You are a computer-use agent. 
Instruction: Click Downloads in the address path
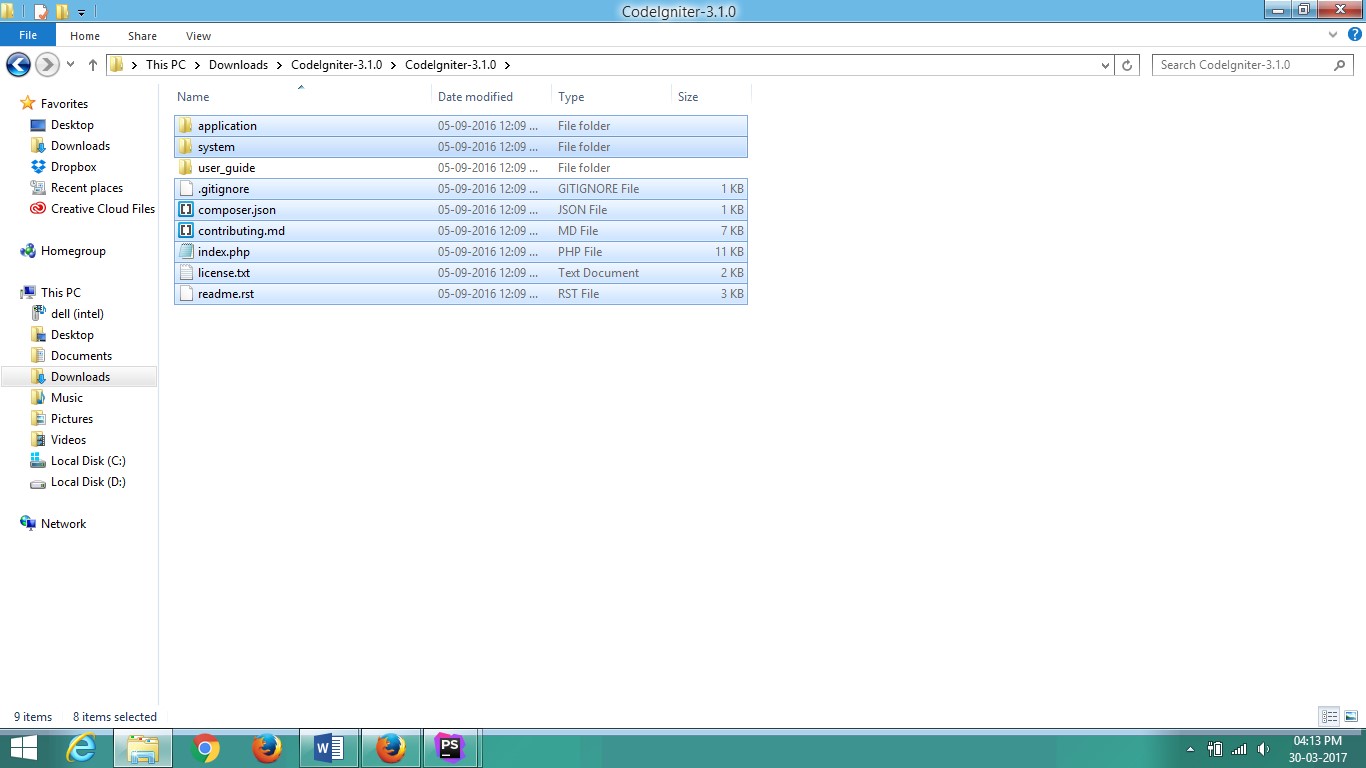(x=238, y=65)
